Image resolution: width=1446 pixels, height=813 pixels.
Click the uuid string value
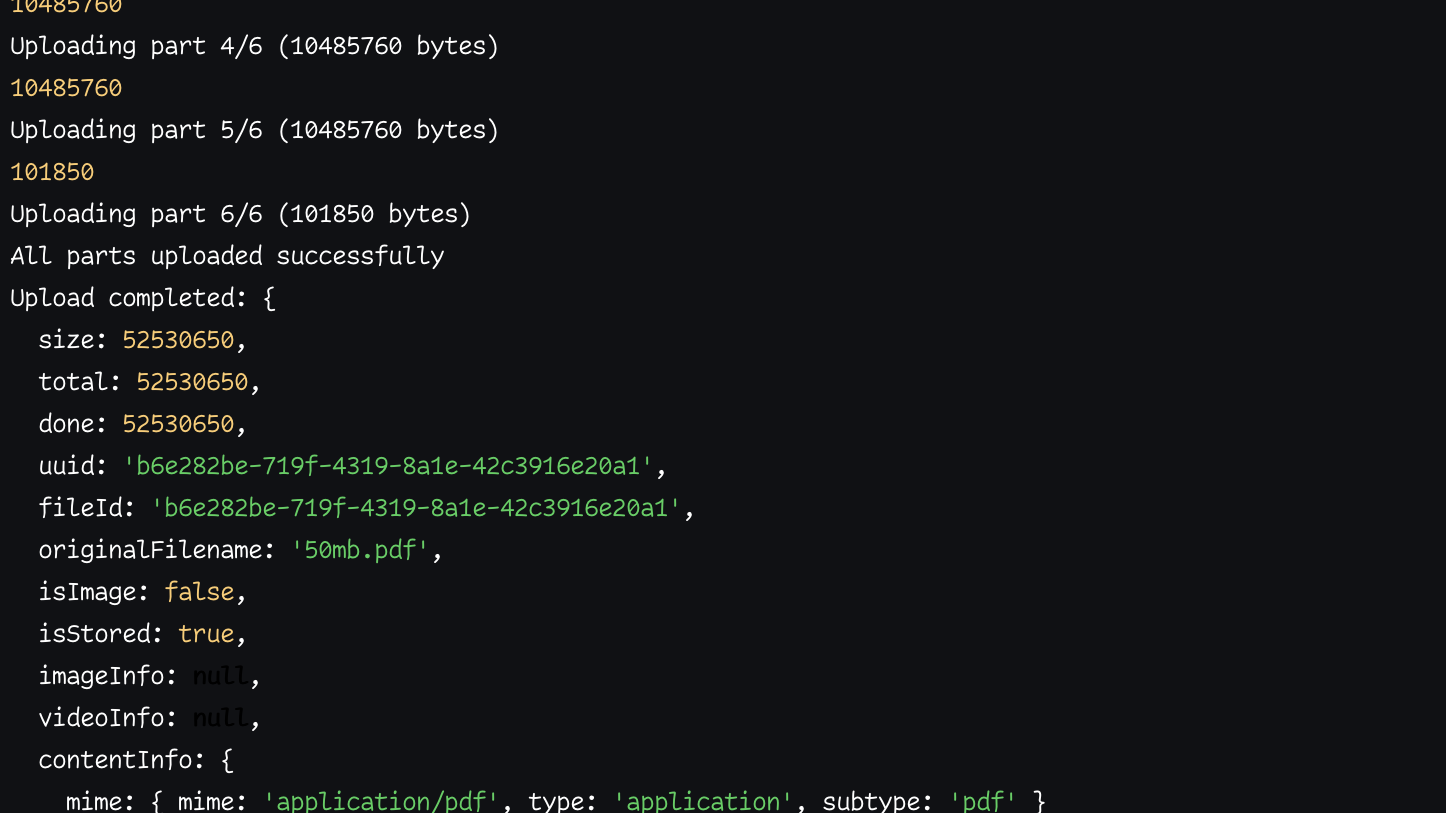coord(388,466)
